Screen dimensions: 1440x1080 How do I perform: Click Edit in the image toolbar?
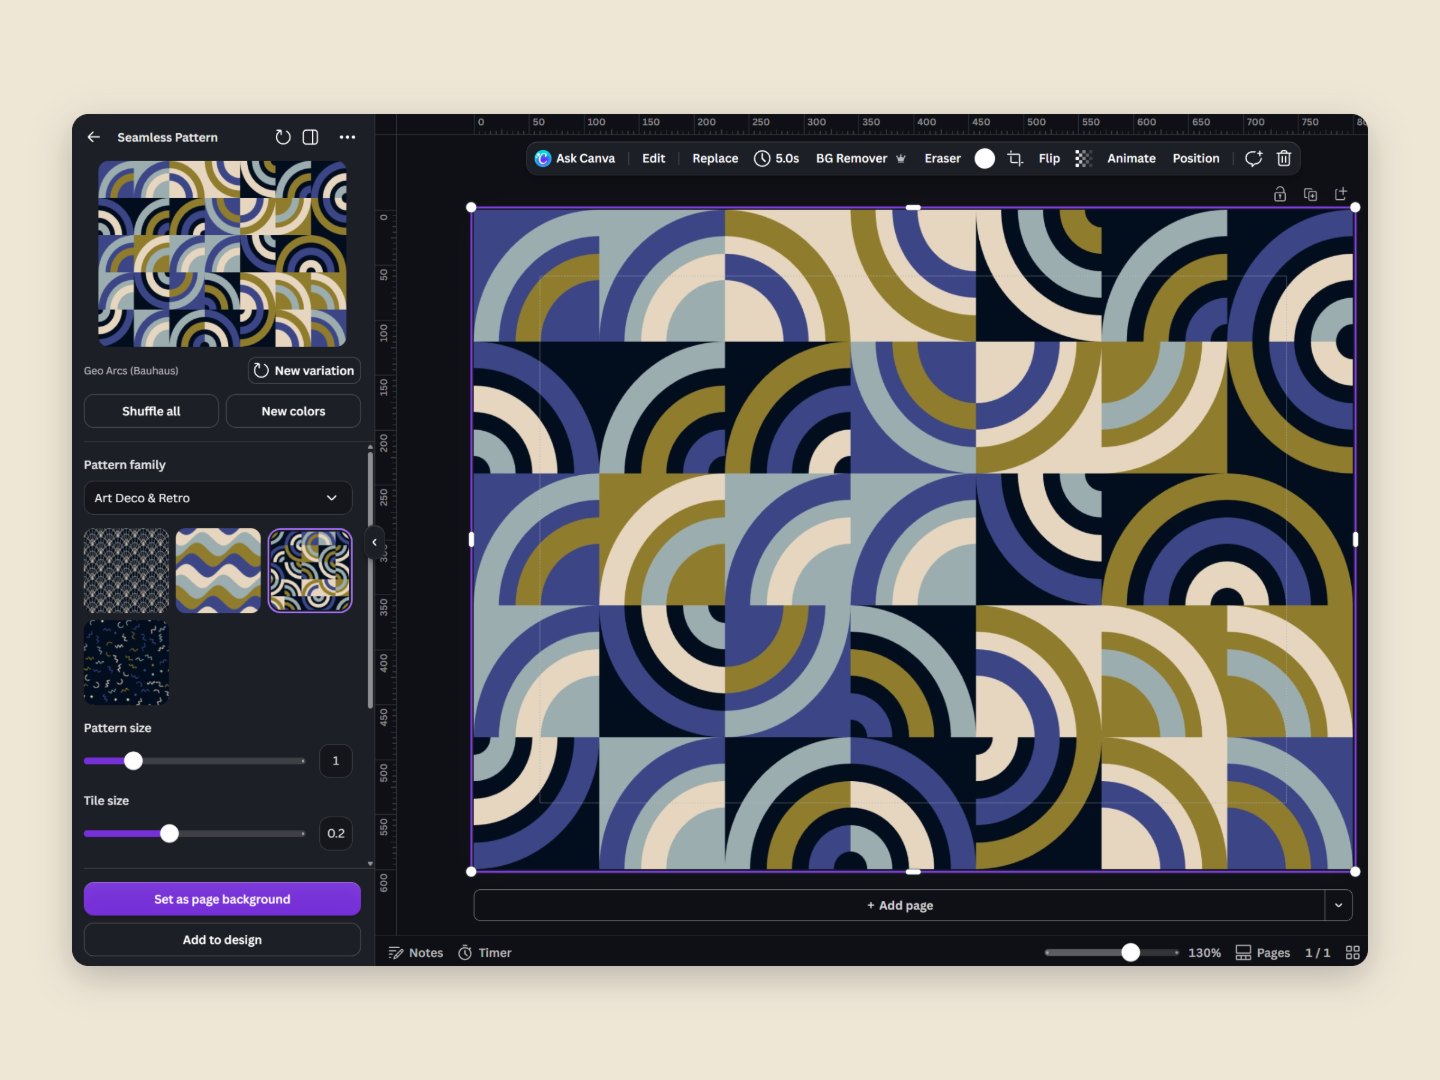653,158
